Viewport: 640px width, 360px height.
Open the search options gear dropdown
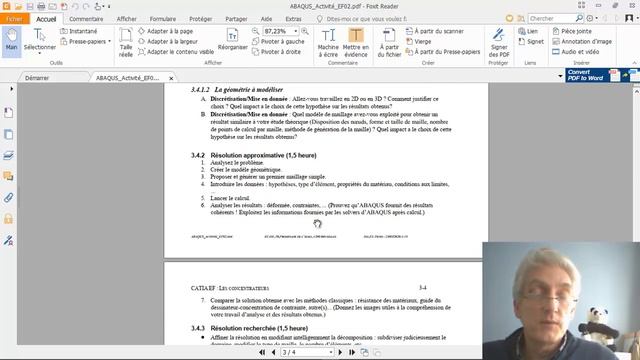592,18
